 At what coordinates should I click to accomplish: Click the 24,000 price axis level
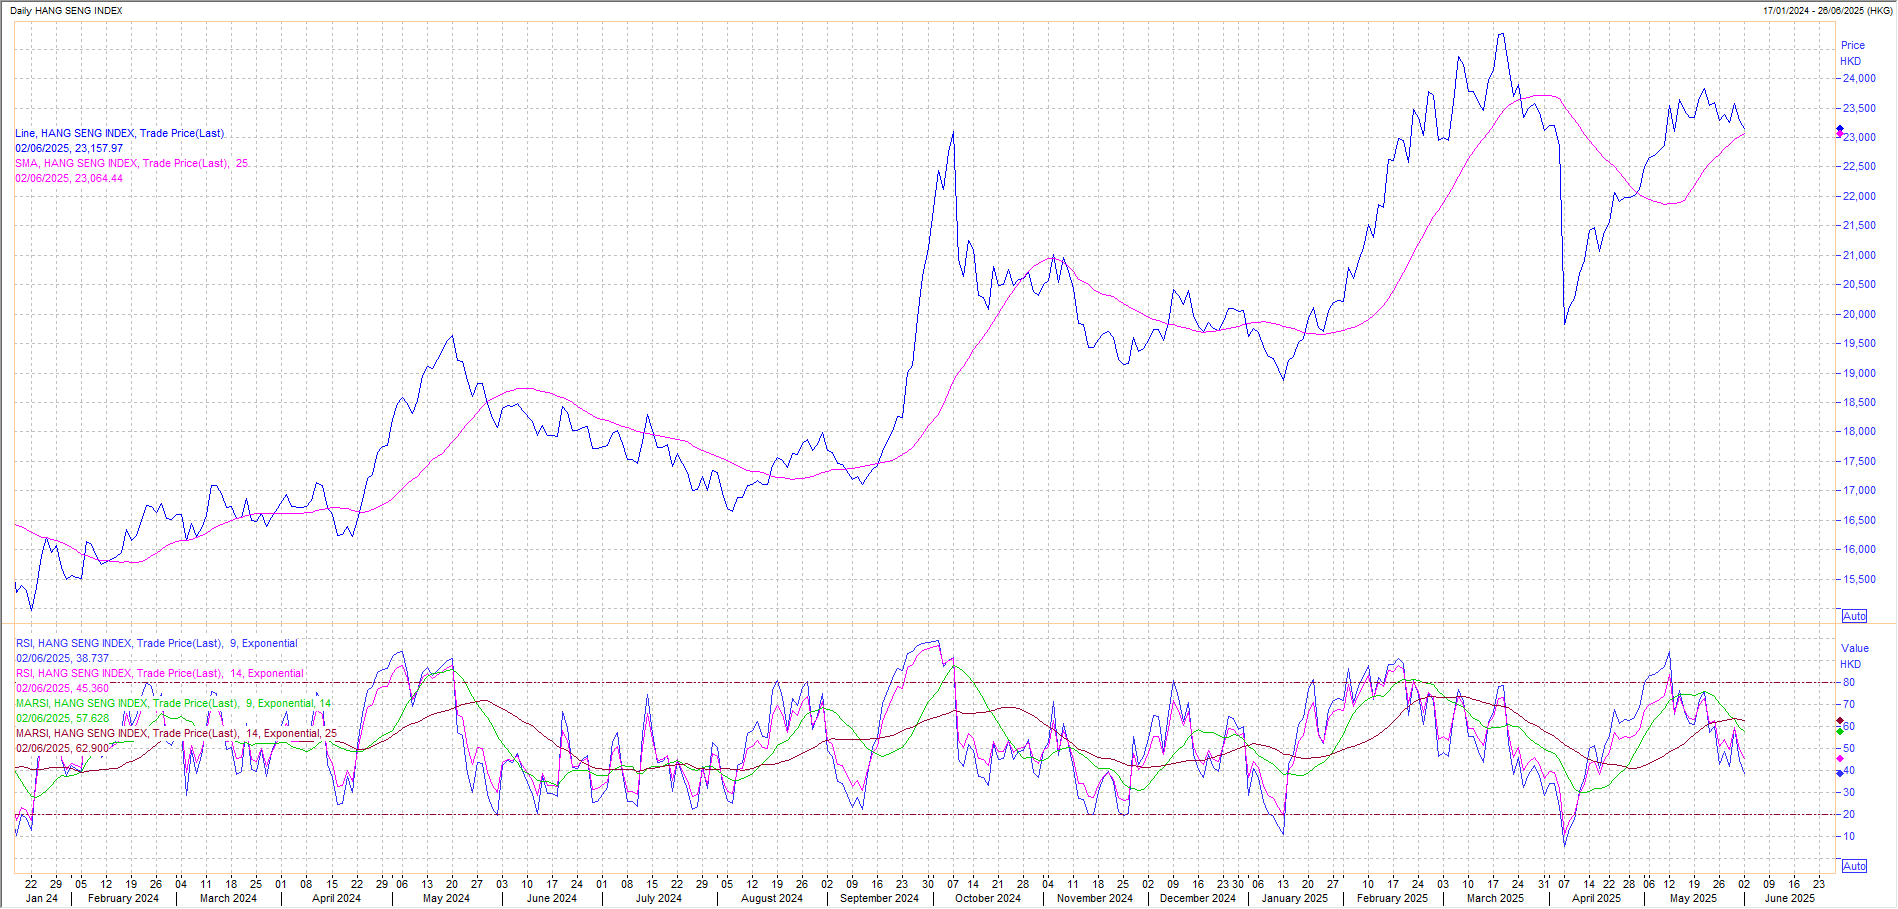(1859, 78)
